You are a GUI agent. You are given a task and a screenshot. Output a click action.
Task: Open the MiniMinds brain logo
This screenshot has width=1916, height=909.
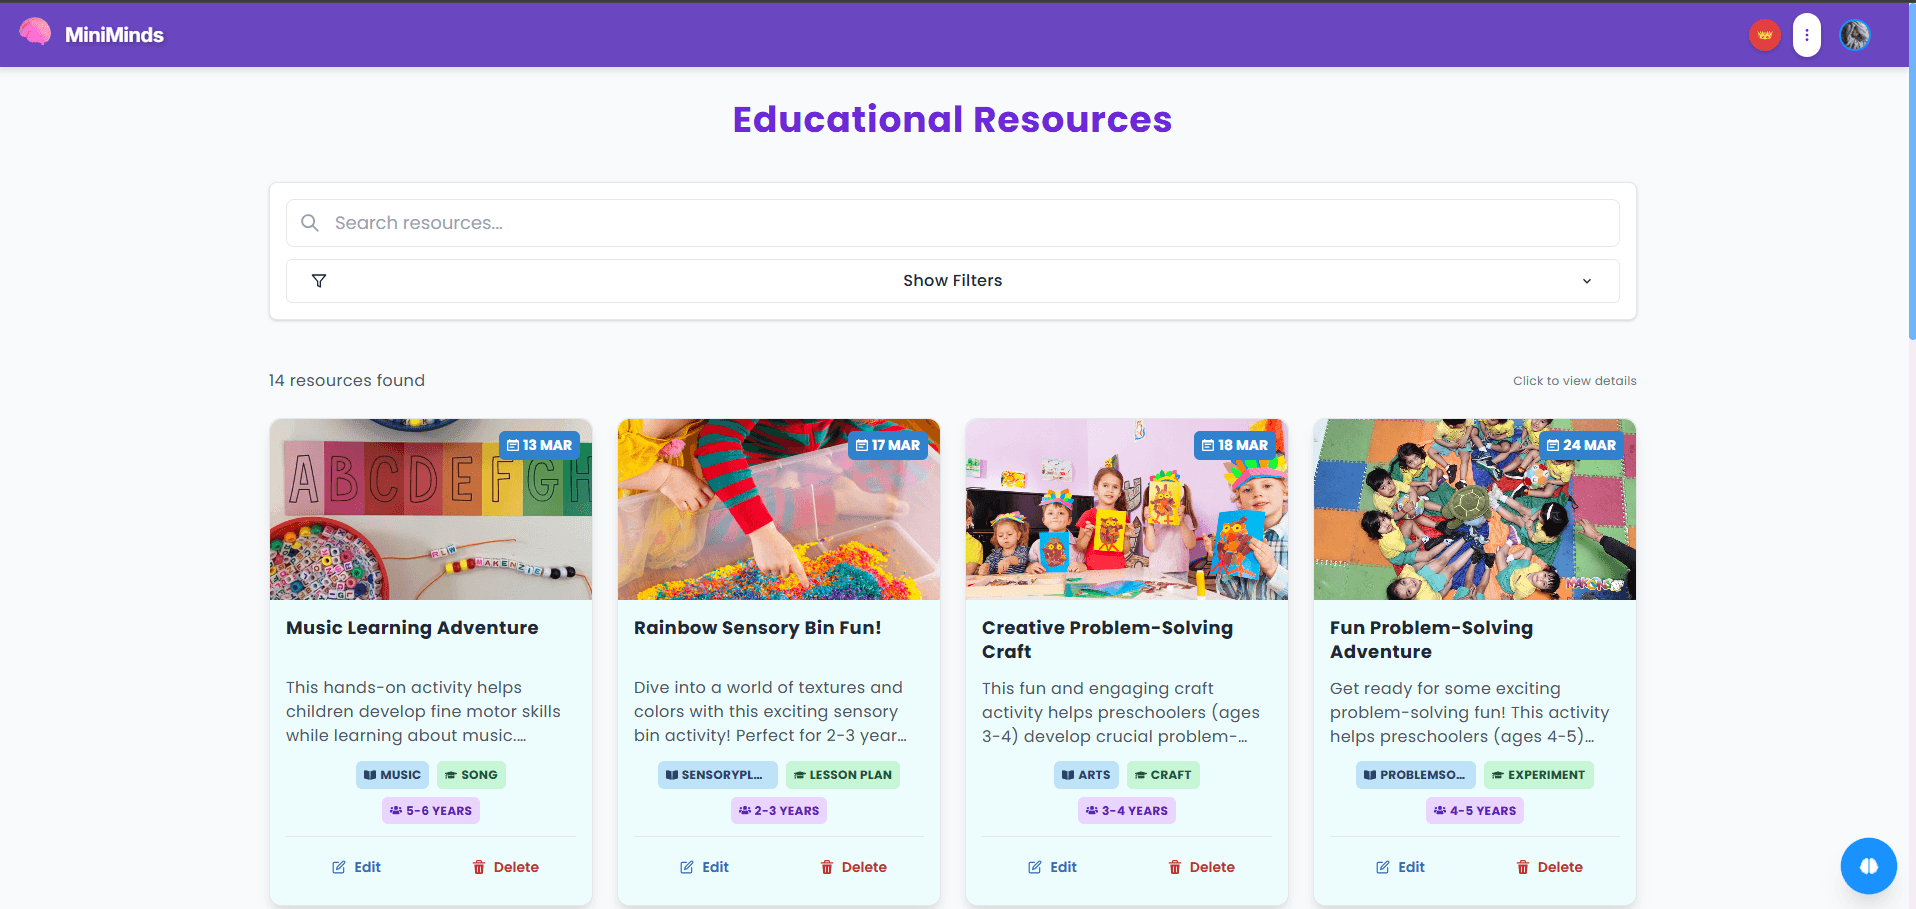coord(34,33)
